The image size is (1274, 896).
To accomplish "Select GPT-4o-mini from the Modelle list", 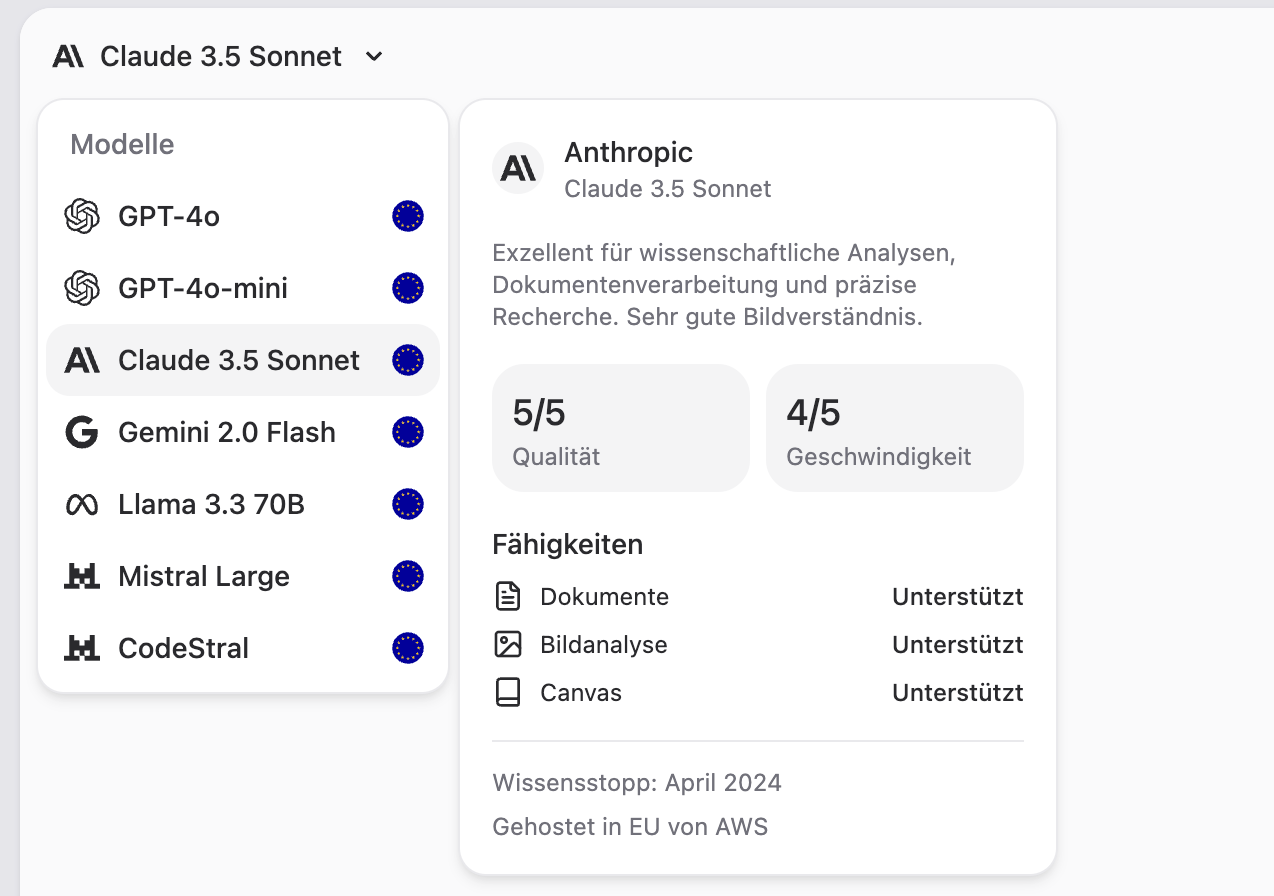I will pos(203,288).
